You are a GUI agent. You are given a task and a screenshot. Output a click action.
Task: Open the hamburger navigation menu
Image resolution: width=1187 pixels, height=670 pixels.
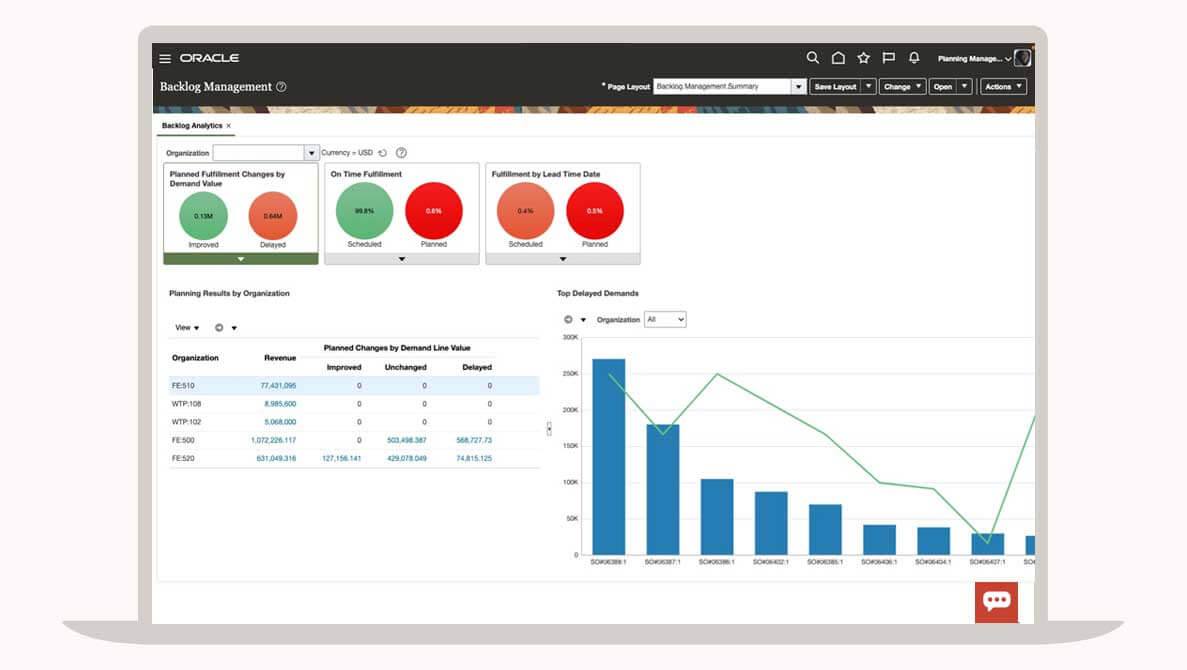tap(165, 59)
